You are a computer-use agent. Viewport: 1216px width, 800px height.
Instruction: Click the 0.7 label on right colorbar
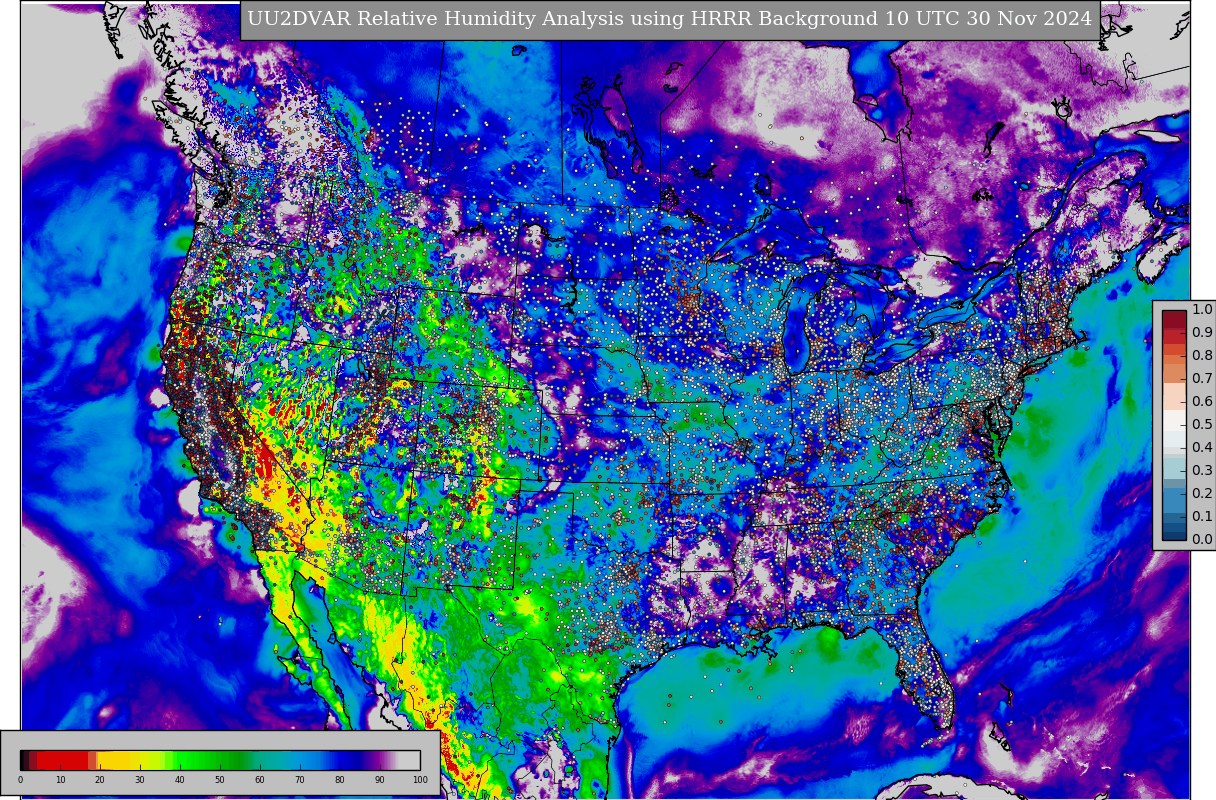[x=1202, y=379]
